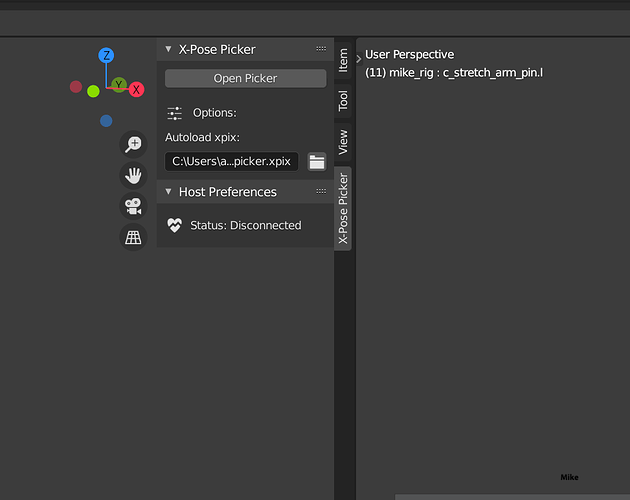Click the Z axis on navigation gizmo
The width and height of the screenshot is (630, 500).
(106, 55)
